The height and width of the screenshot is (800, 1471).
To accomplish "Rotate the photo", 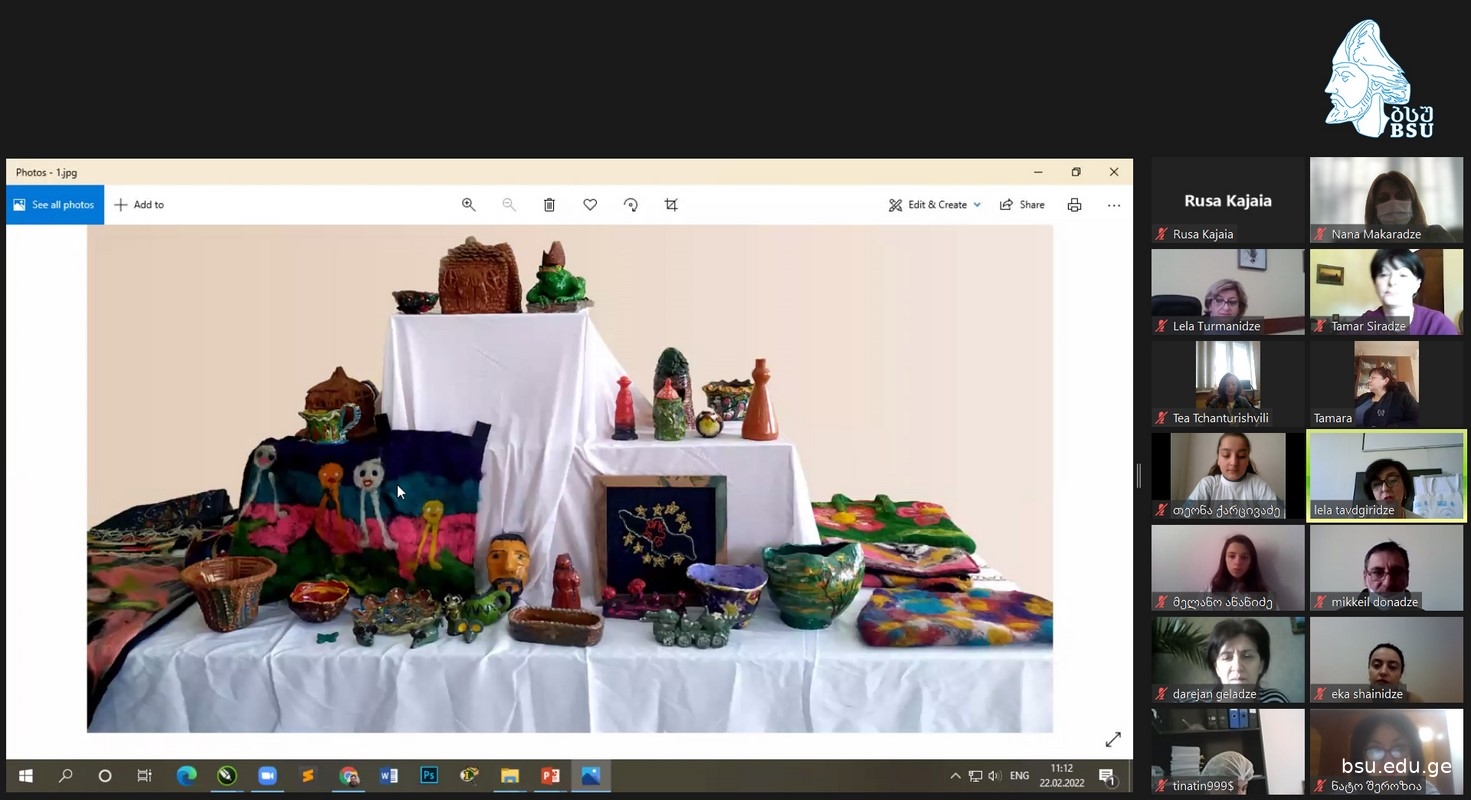I will pos(631,205).
